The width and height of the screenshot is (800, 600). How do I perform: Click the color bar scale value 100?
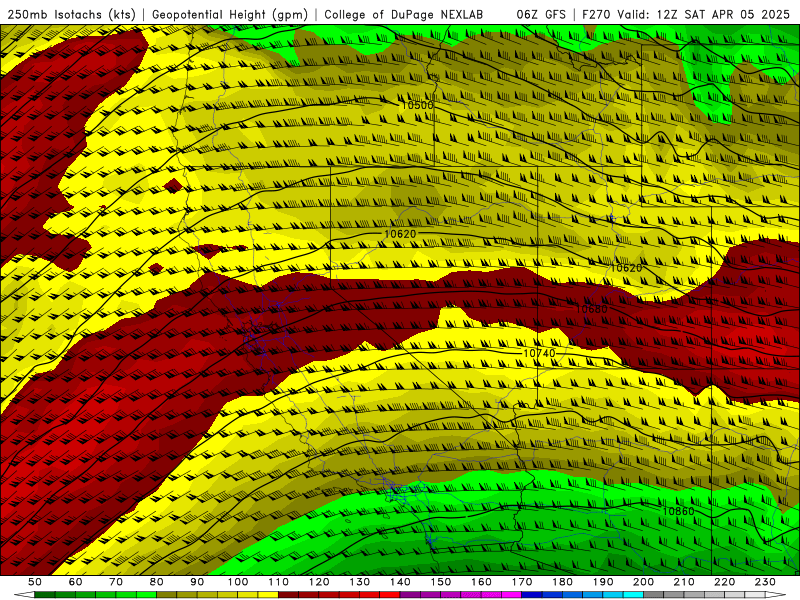tap(238, 582)
